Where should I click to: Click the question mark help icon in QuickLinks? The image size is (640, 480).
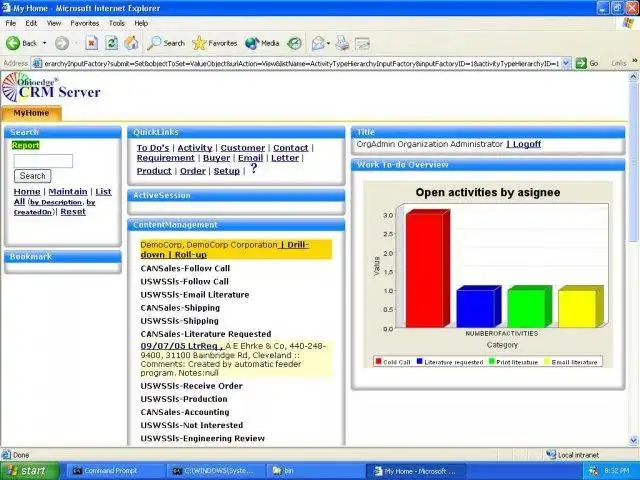click(x=253, y=168)
